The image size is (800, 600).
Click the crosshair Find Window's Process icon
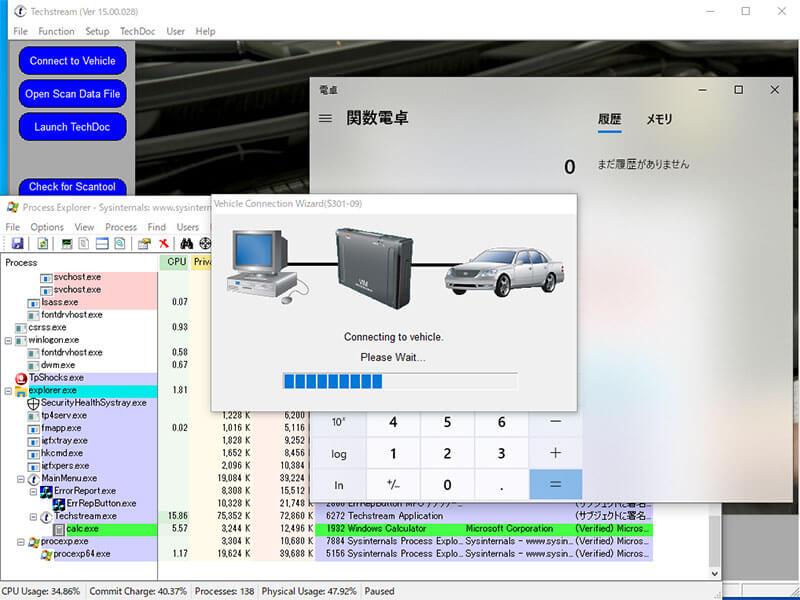tap(205, 243)
